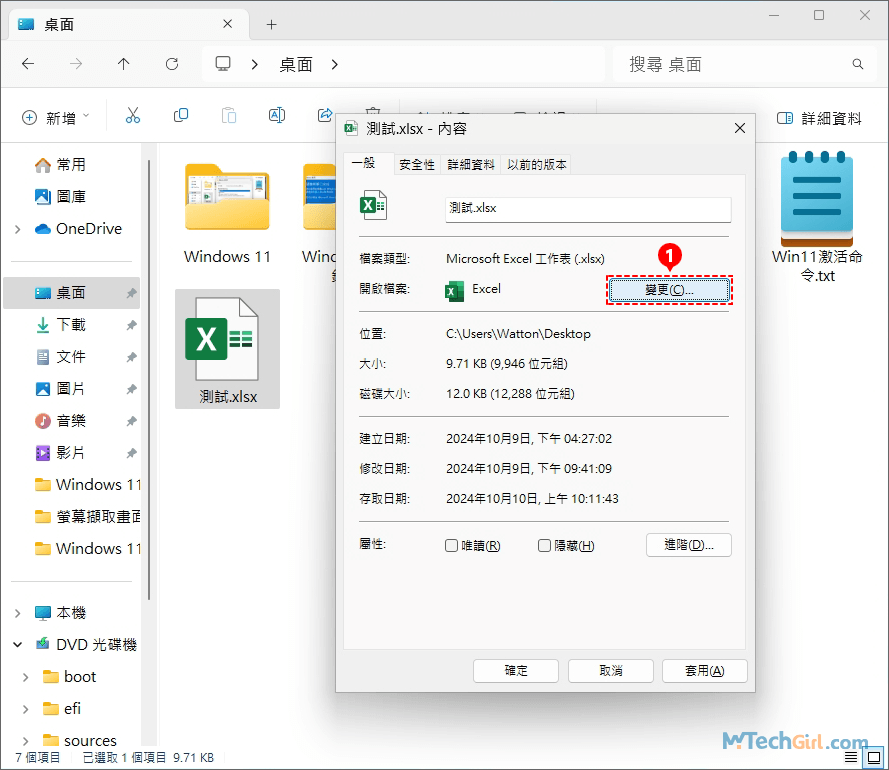The image size is (889, 770).
Task: Click the Rename icon in toolbar
Action: [277, 117]
